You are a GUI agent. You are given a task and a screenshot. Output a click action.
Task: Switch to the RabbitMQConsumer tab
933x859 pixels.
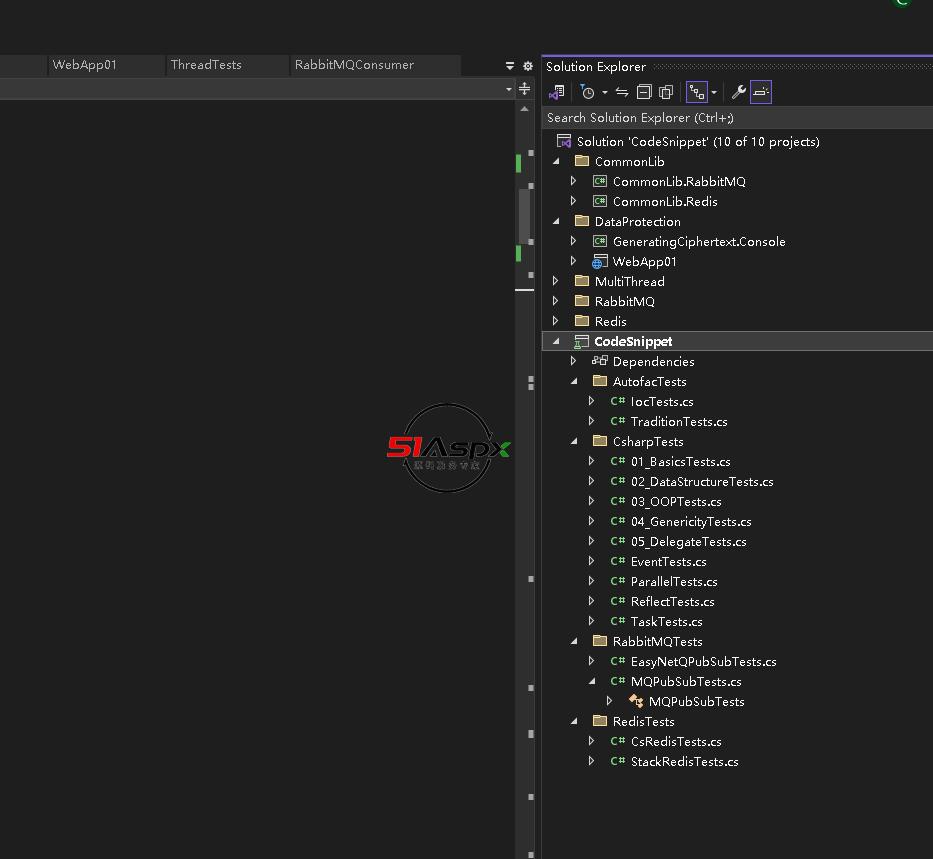[354, 65]
